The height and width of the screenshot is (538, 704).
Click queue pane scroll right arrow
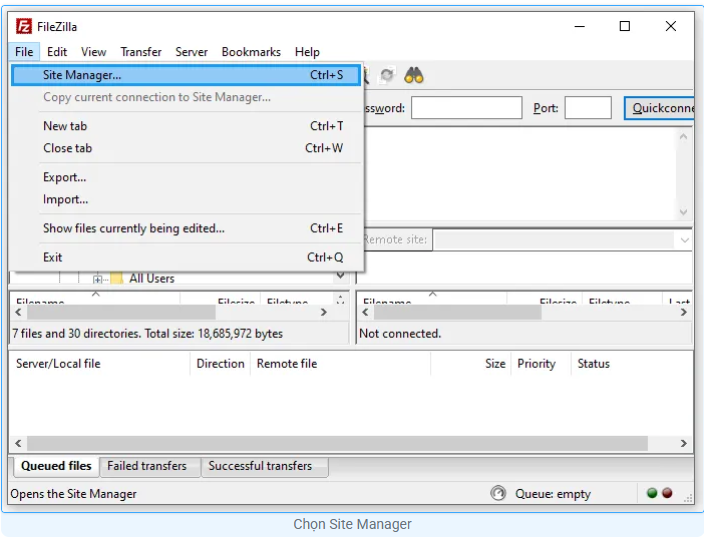(683, 443)
